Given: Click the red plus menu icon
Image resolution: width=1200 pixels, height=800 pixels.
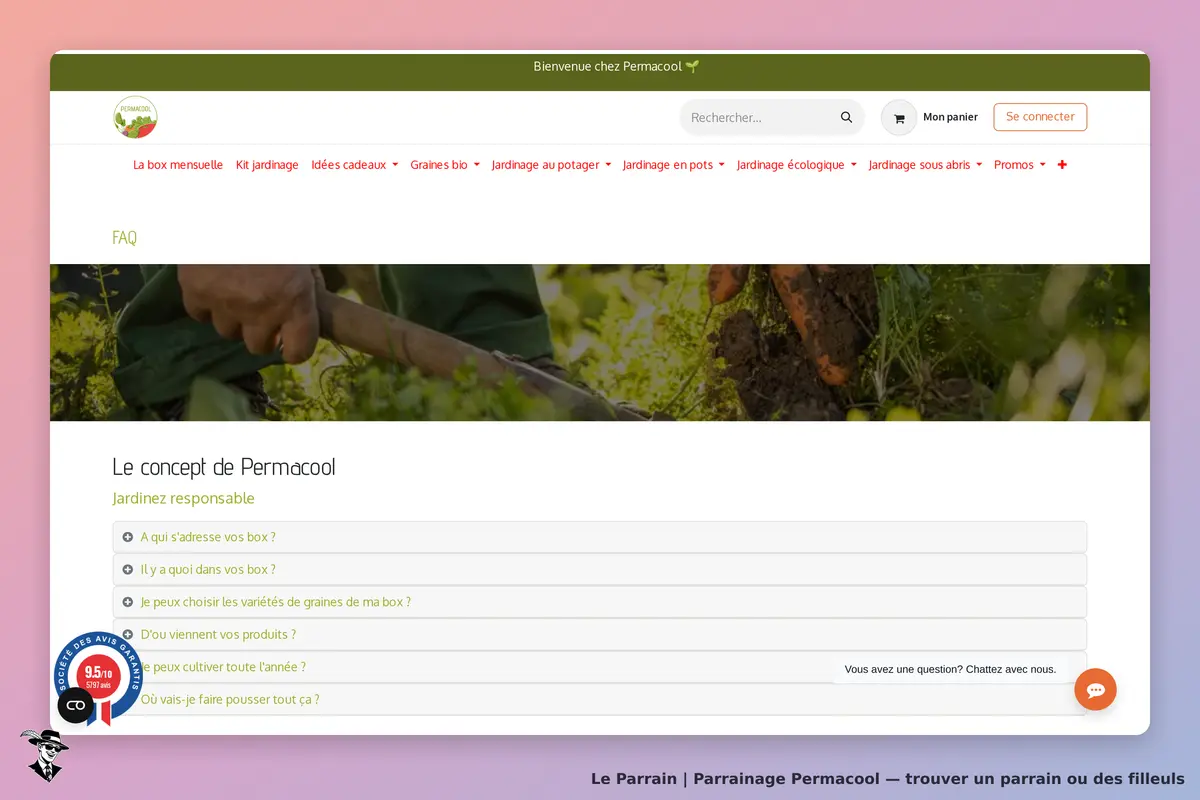Looking at the screenshot, I should coord(1062,165).
